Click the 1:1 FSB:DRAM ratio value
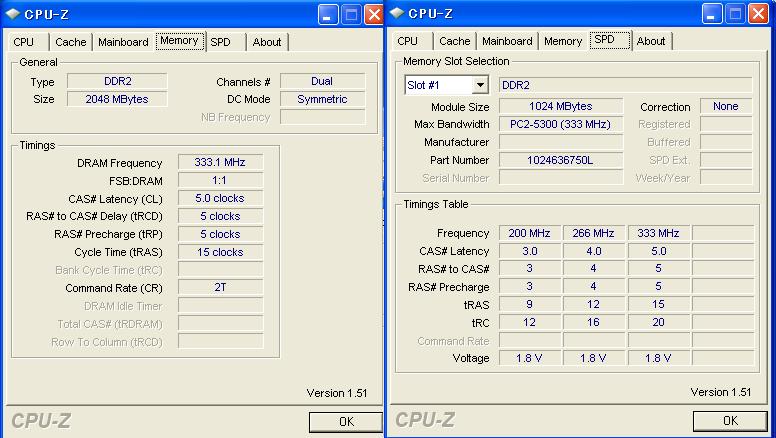776x438 pixels. pyautogui.click(x=220, y=180)
